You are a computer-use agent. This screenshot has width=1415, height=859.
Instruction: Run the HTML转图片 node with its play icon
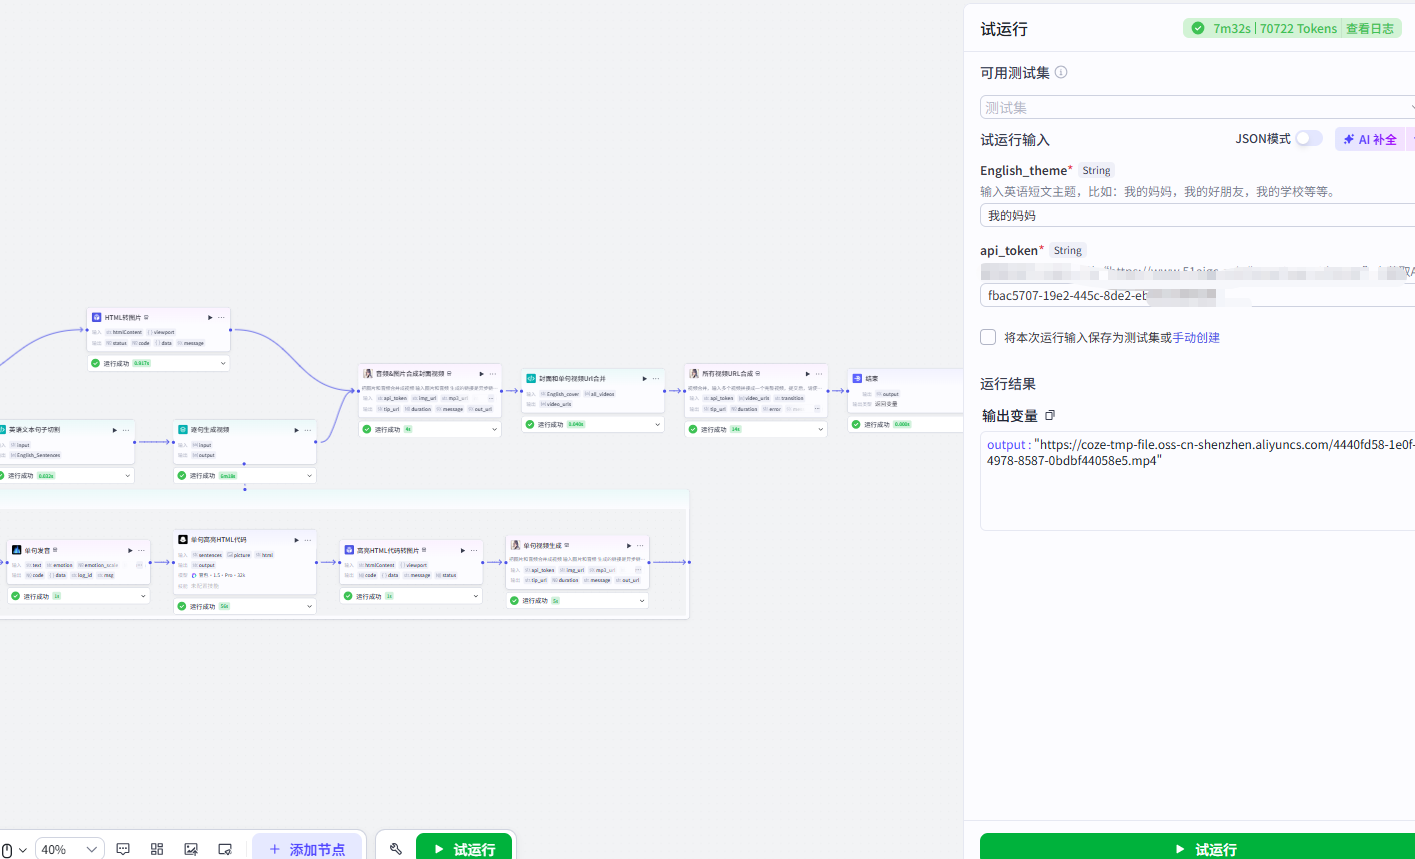pyautogui.click(x=210, y=317)
